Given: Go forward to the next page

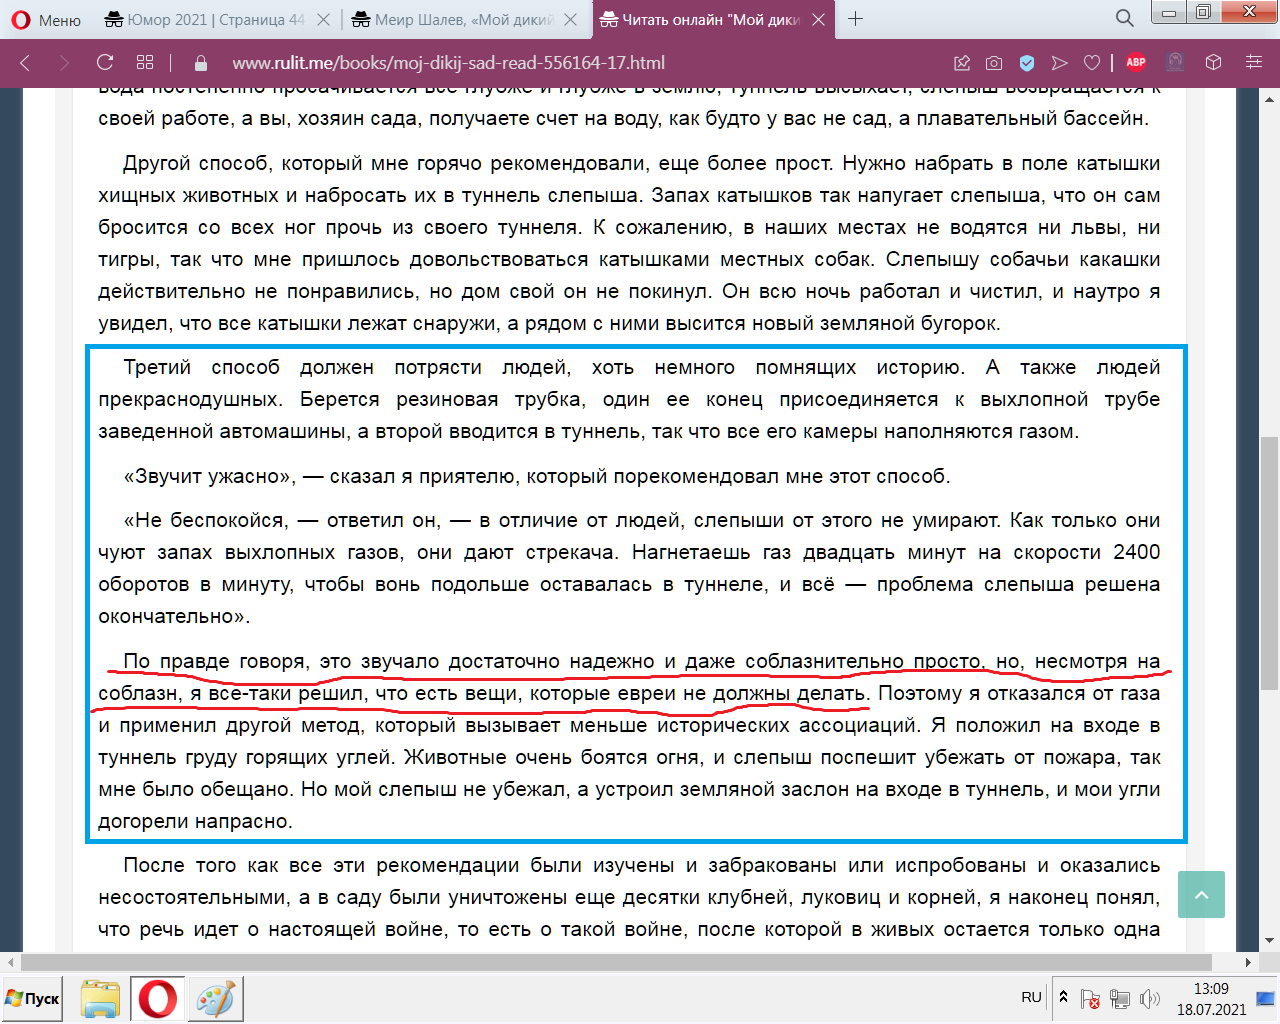Looking at the screenshot, I should [x=65, y=62].
